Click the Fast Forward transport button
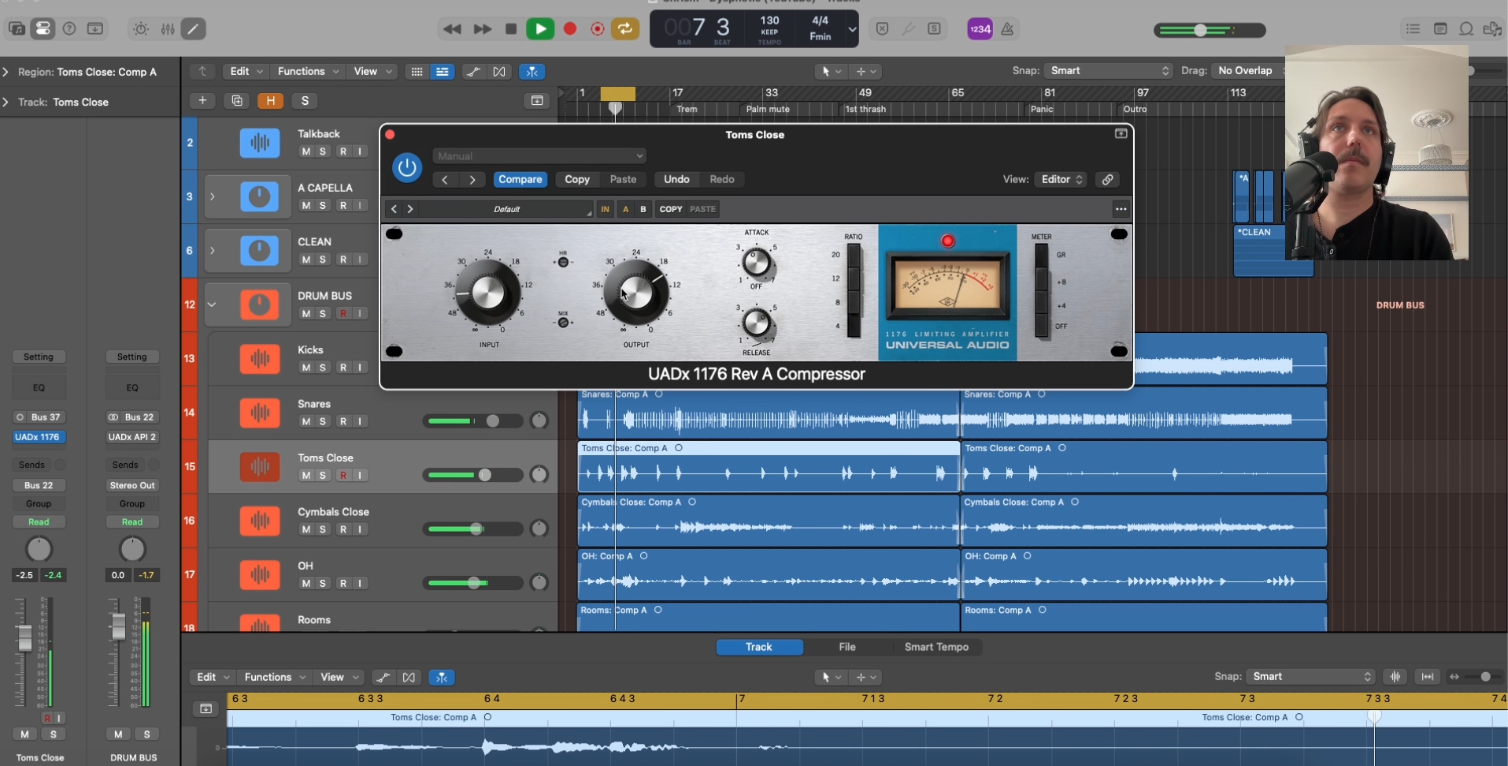This screenshot has height=766, width=1508. pos(482,29)
